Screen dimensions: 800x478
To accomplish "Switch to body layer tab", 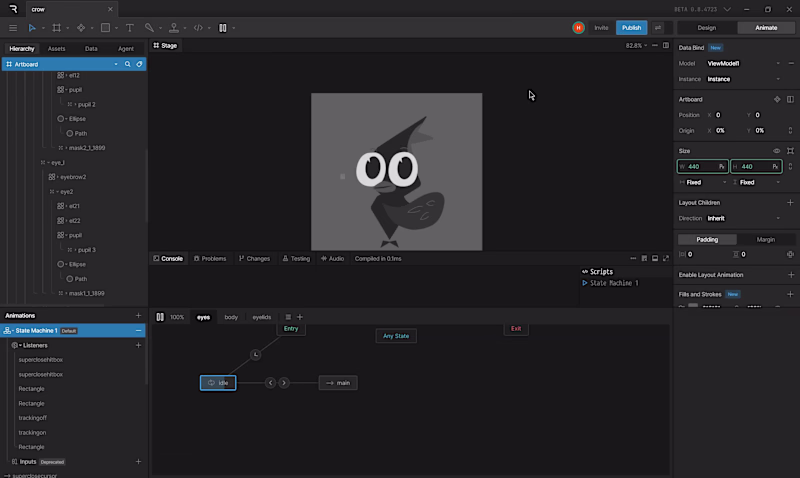I will tap(231, 317).
